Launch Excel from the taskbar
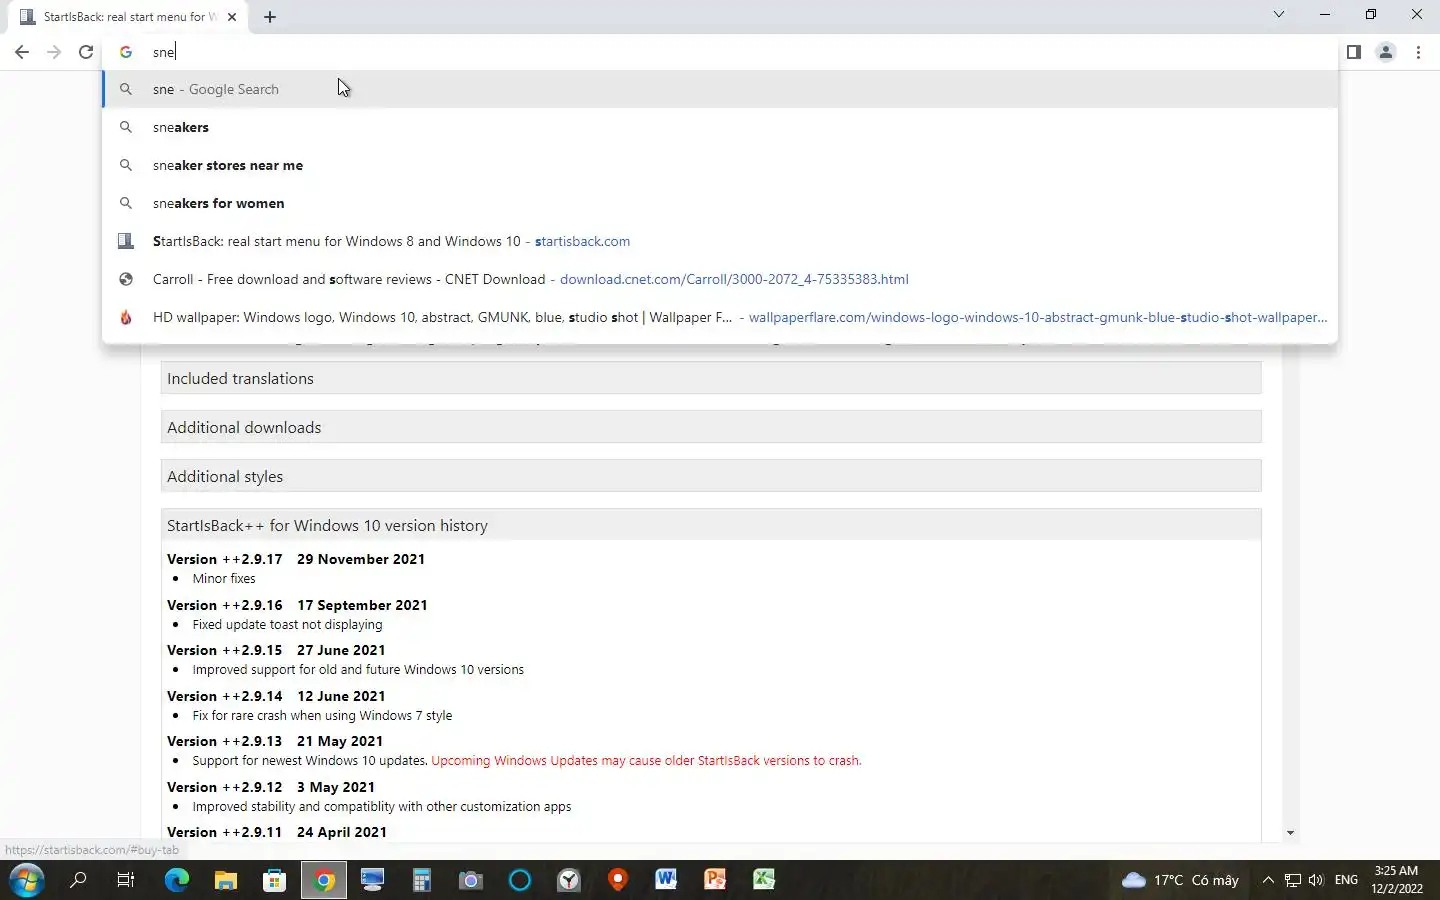 tap(765, 880)
